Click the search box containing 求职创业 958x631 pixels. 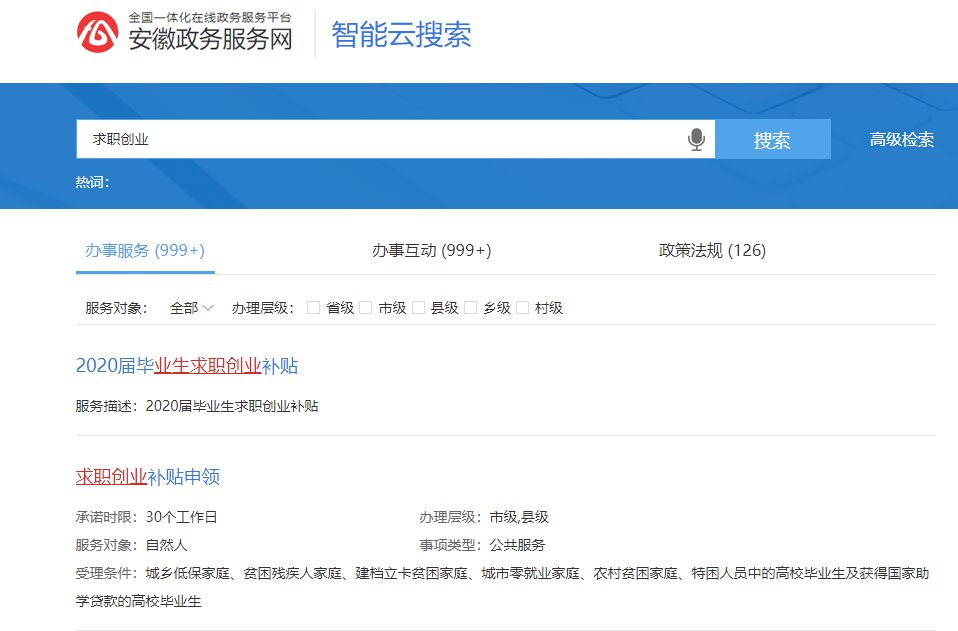(395, 139)
